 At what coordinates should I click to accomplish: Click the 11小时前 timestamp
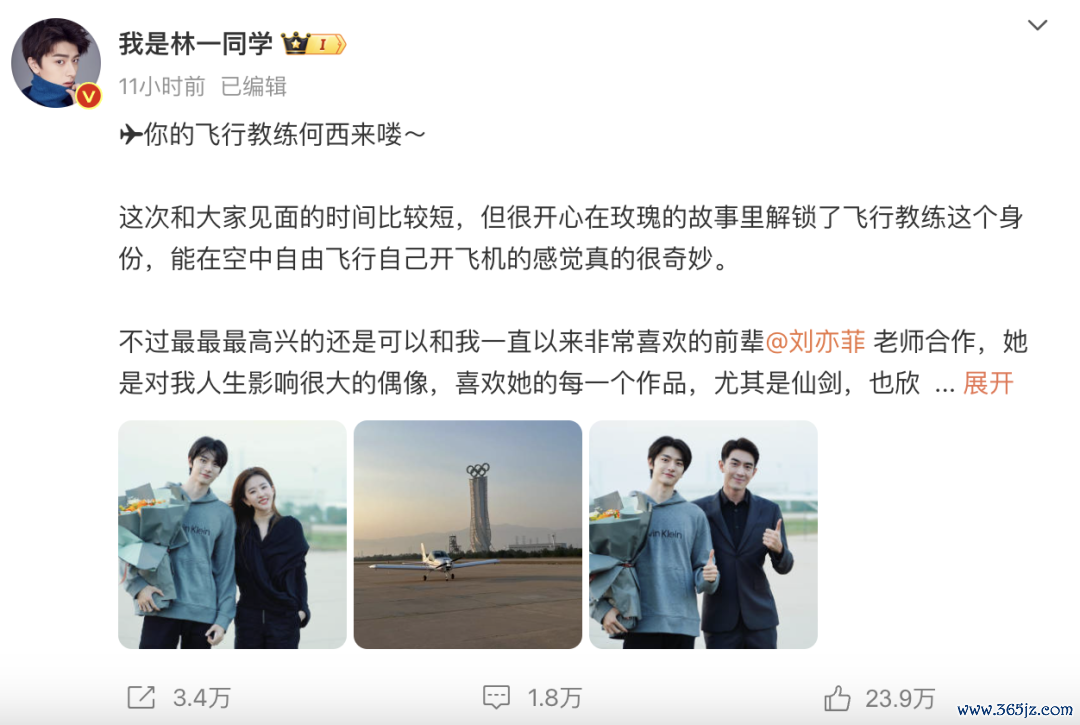click(162, 86)
